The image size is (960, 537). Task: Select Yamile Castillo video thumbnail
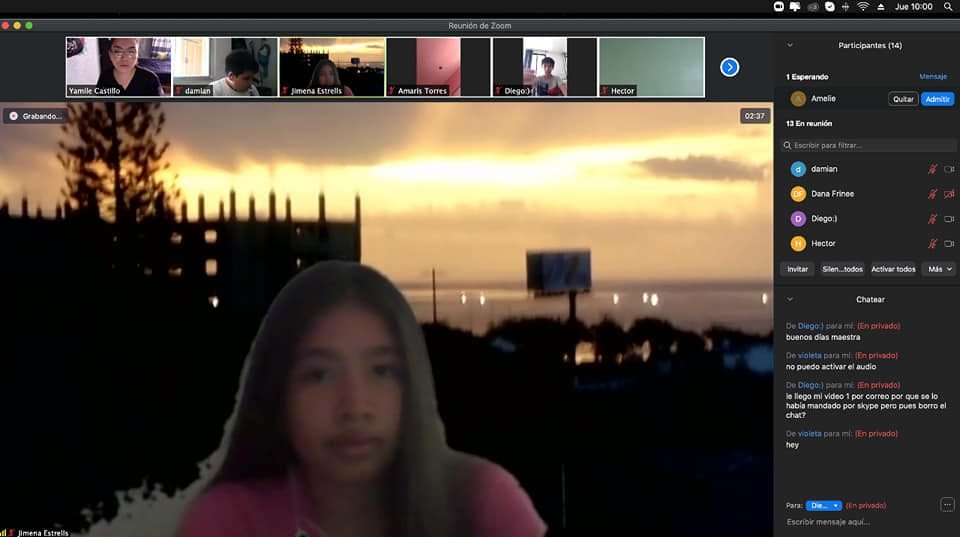118,67
